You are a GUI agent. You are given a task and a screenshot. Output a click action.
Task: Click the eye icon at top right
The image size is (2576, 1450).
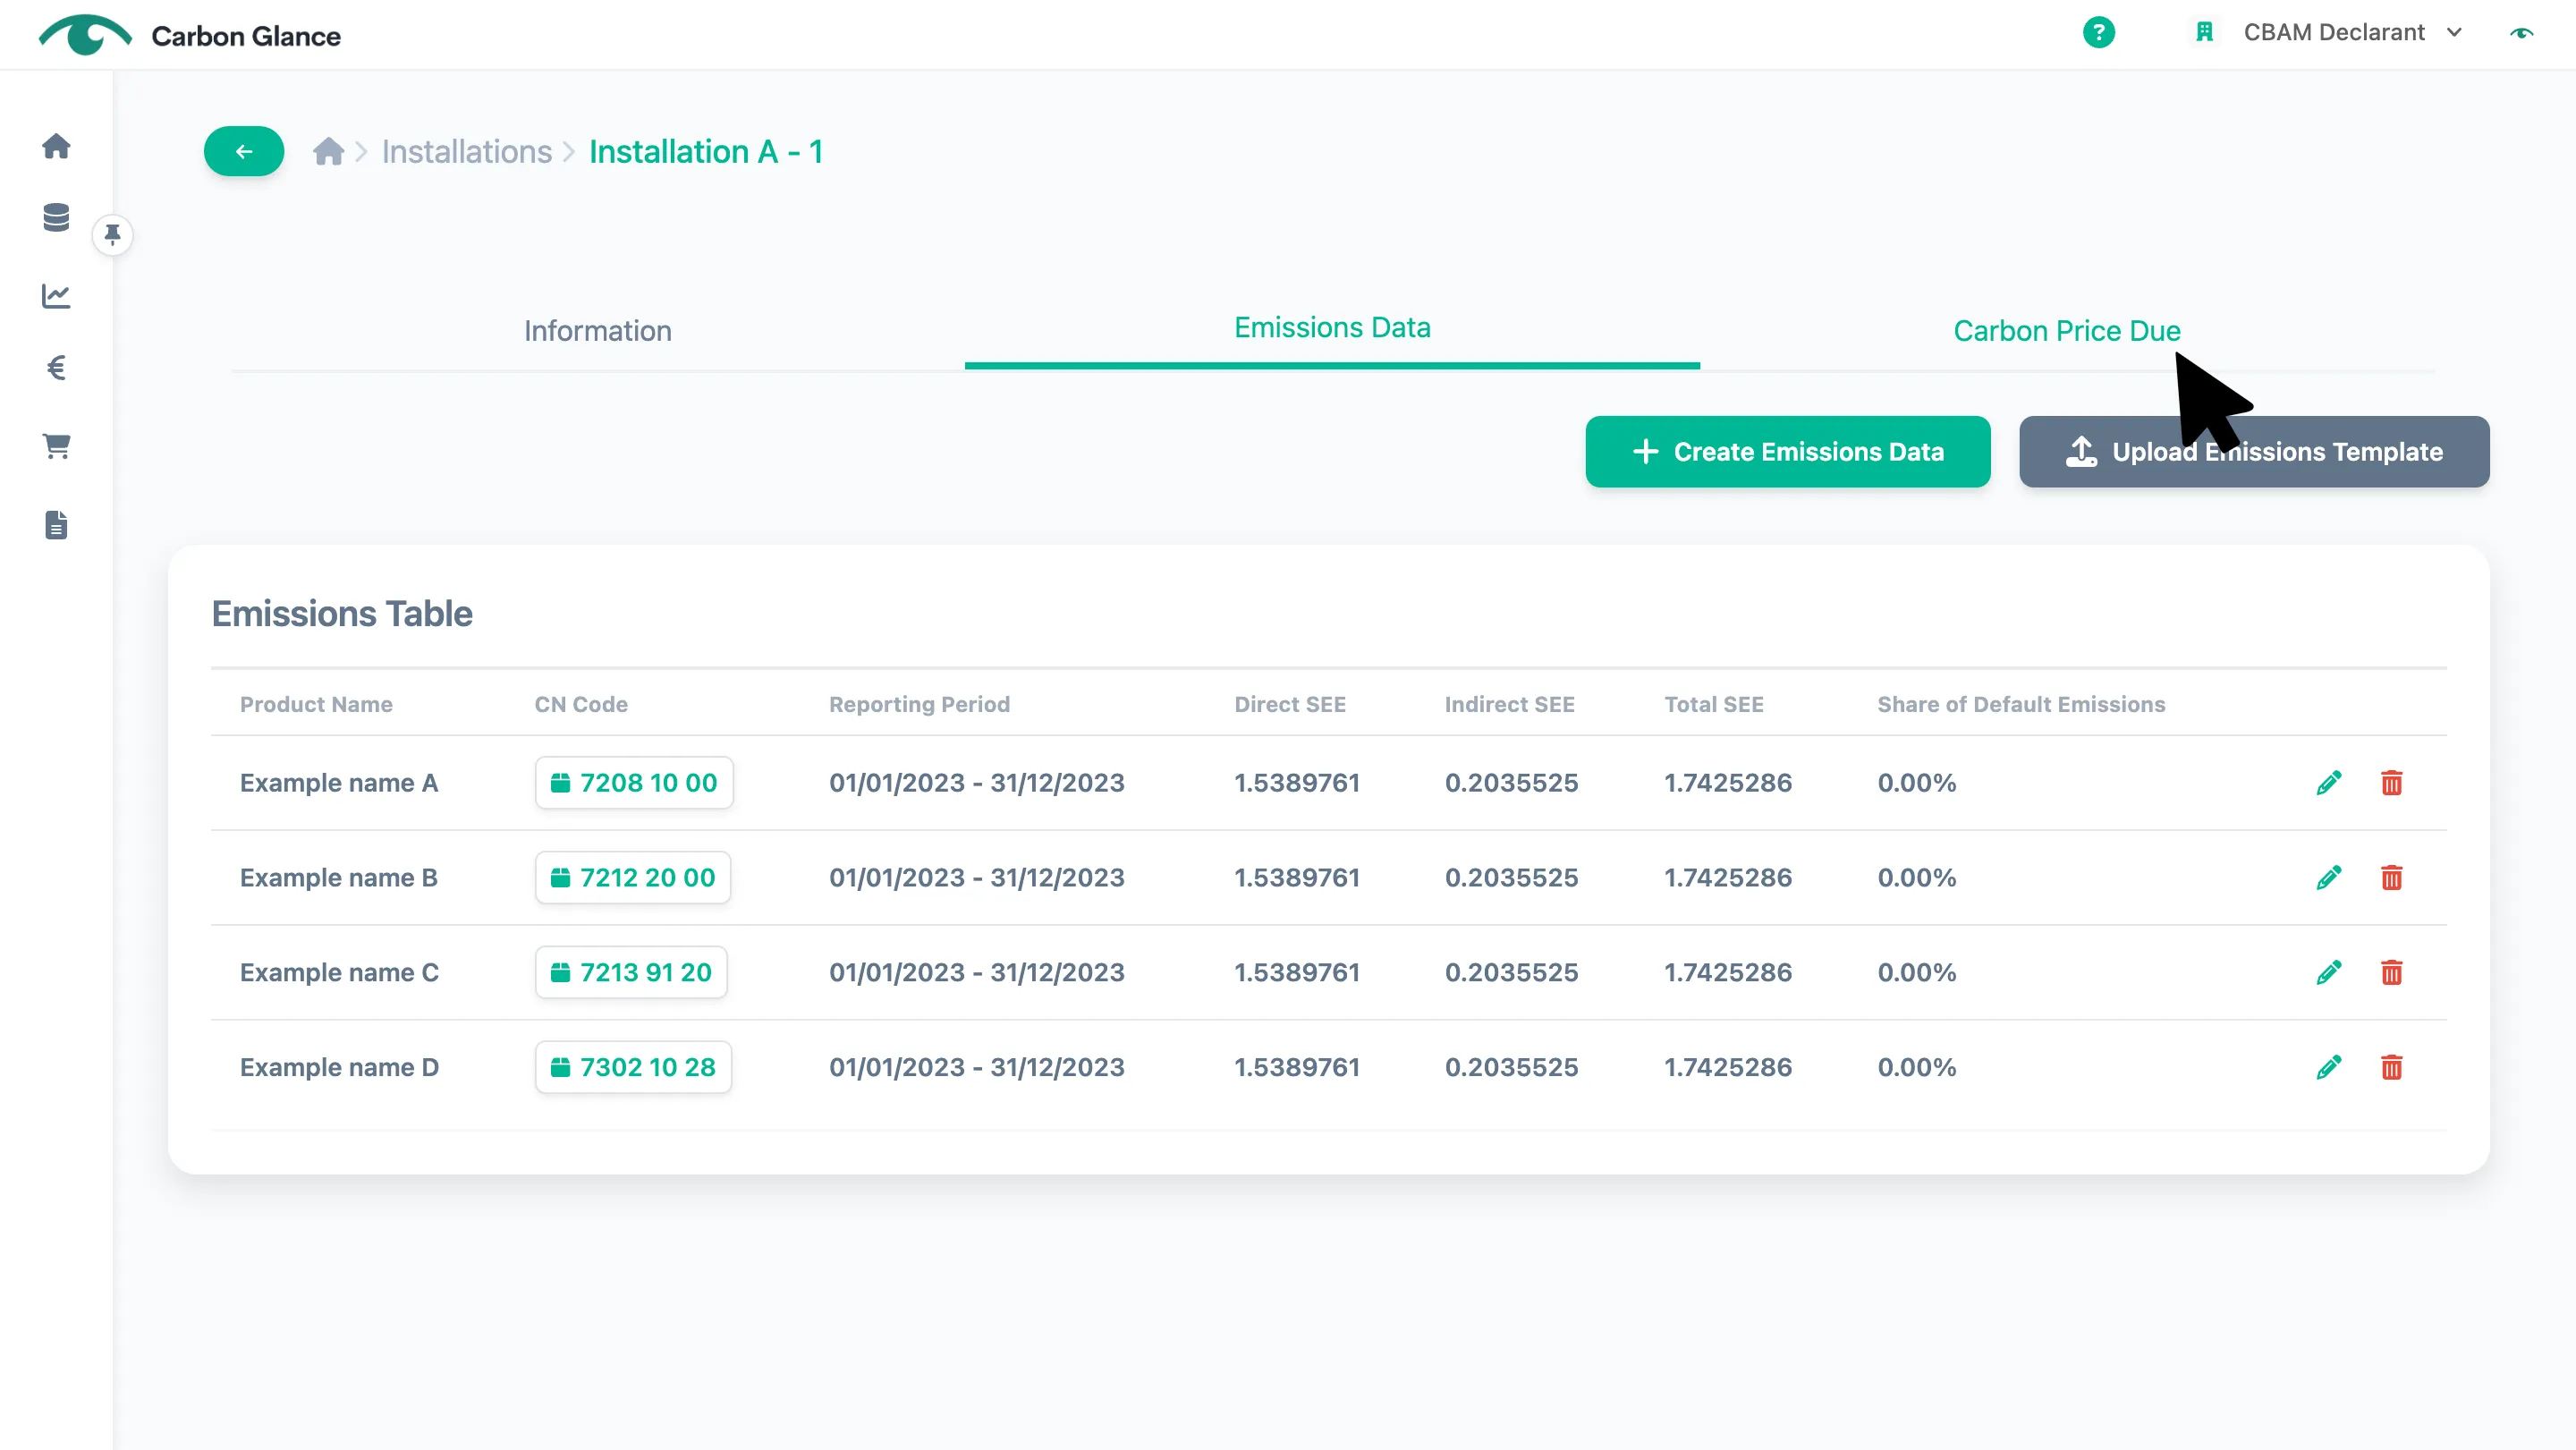click(x=2522, y=33)
